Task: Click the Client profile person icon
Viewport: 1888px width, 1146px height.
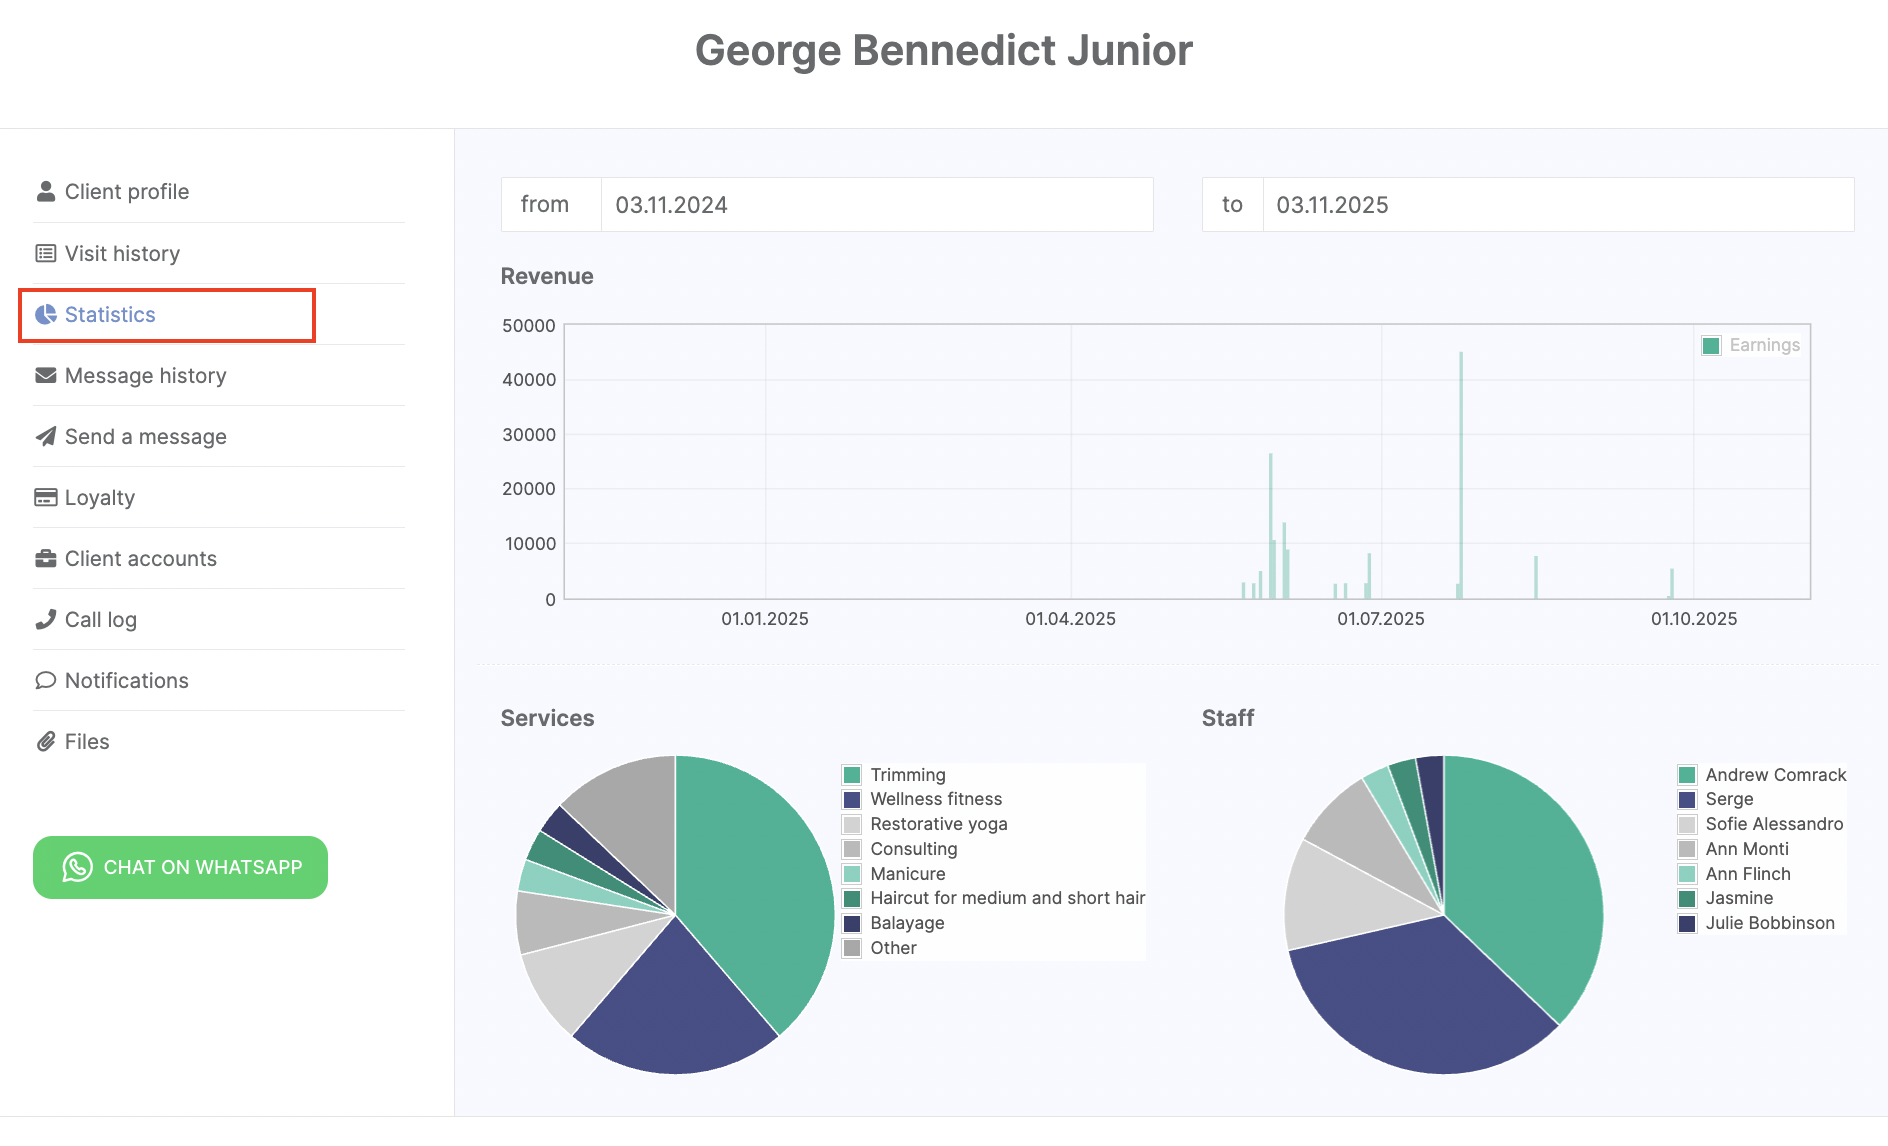Action: click(45, 191)
